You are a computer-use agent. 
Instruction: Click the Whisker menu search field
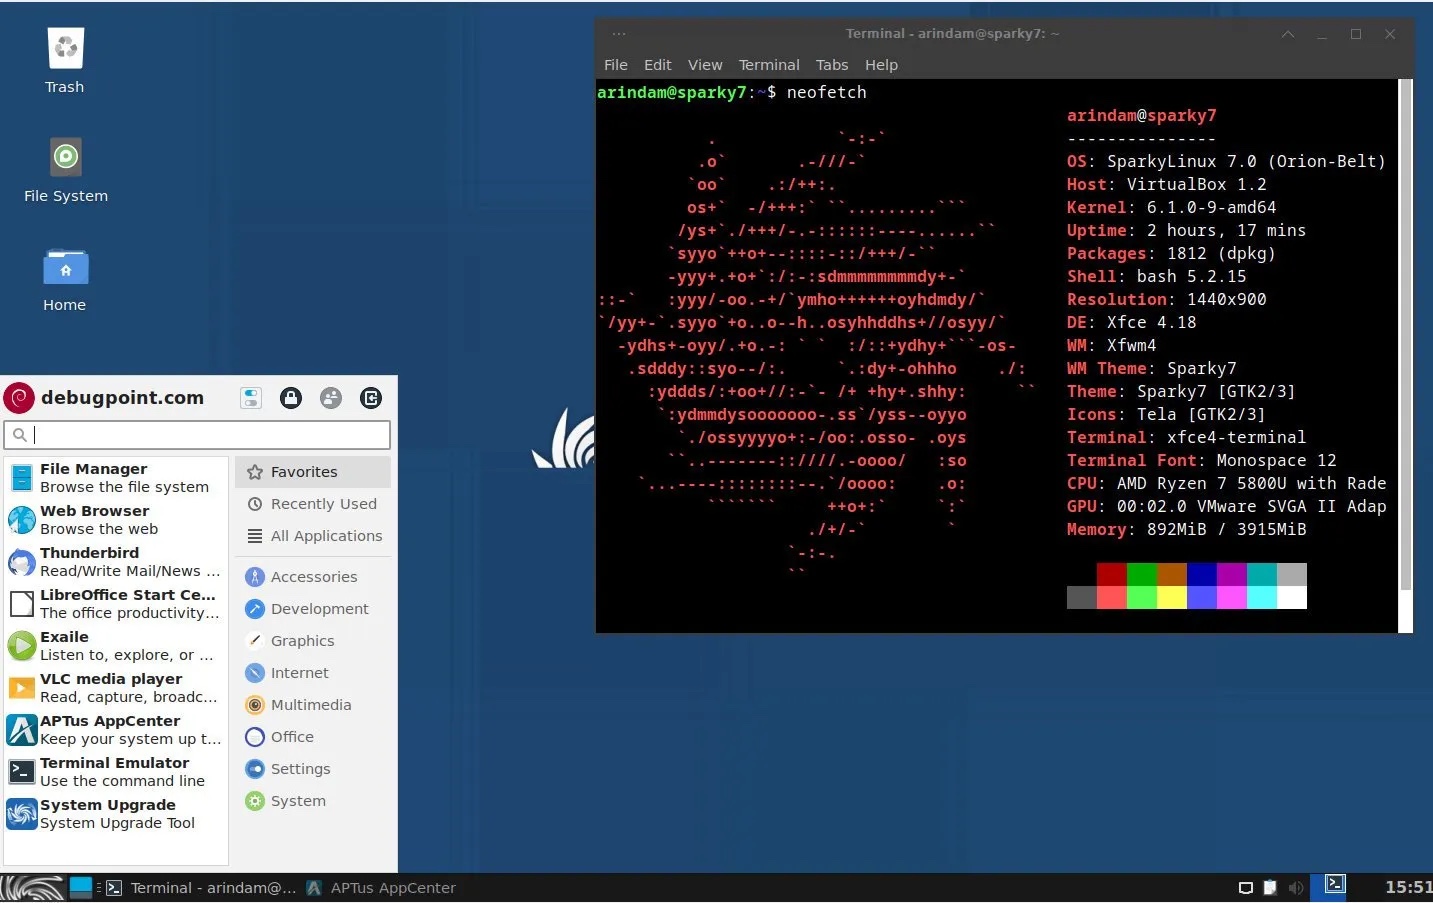click(196, 434)
